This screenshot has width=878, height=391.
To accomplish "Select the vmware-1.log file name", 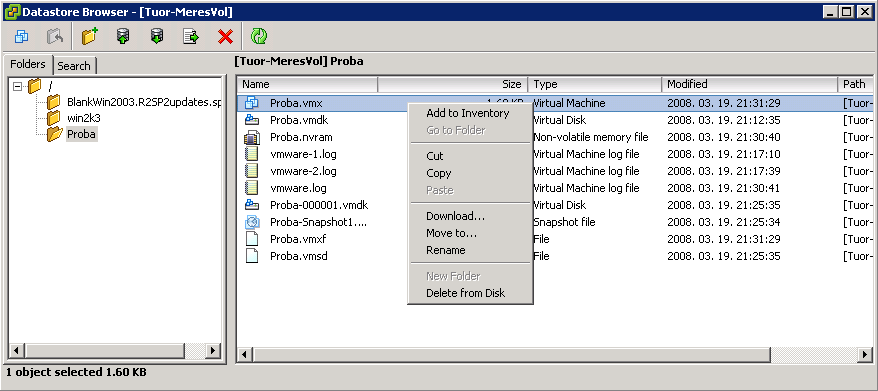I will [x=303, y=154].
